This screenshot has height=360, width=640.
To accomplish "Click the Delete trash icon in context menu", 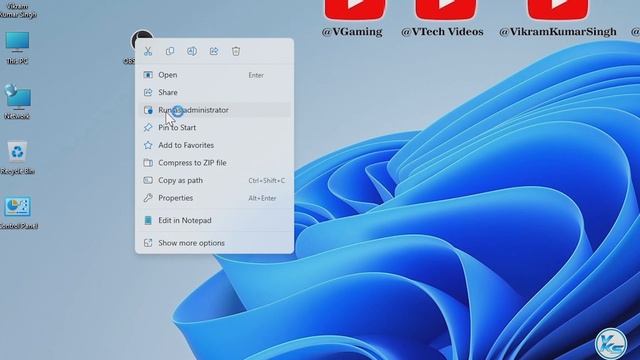I will tap(236, 51).
